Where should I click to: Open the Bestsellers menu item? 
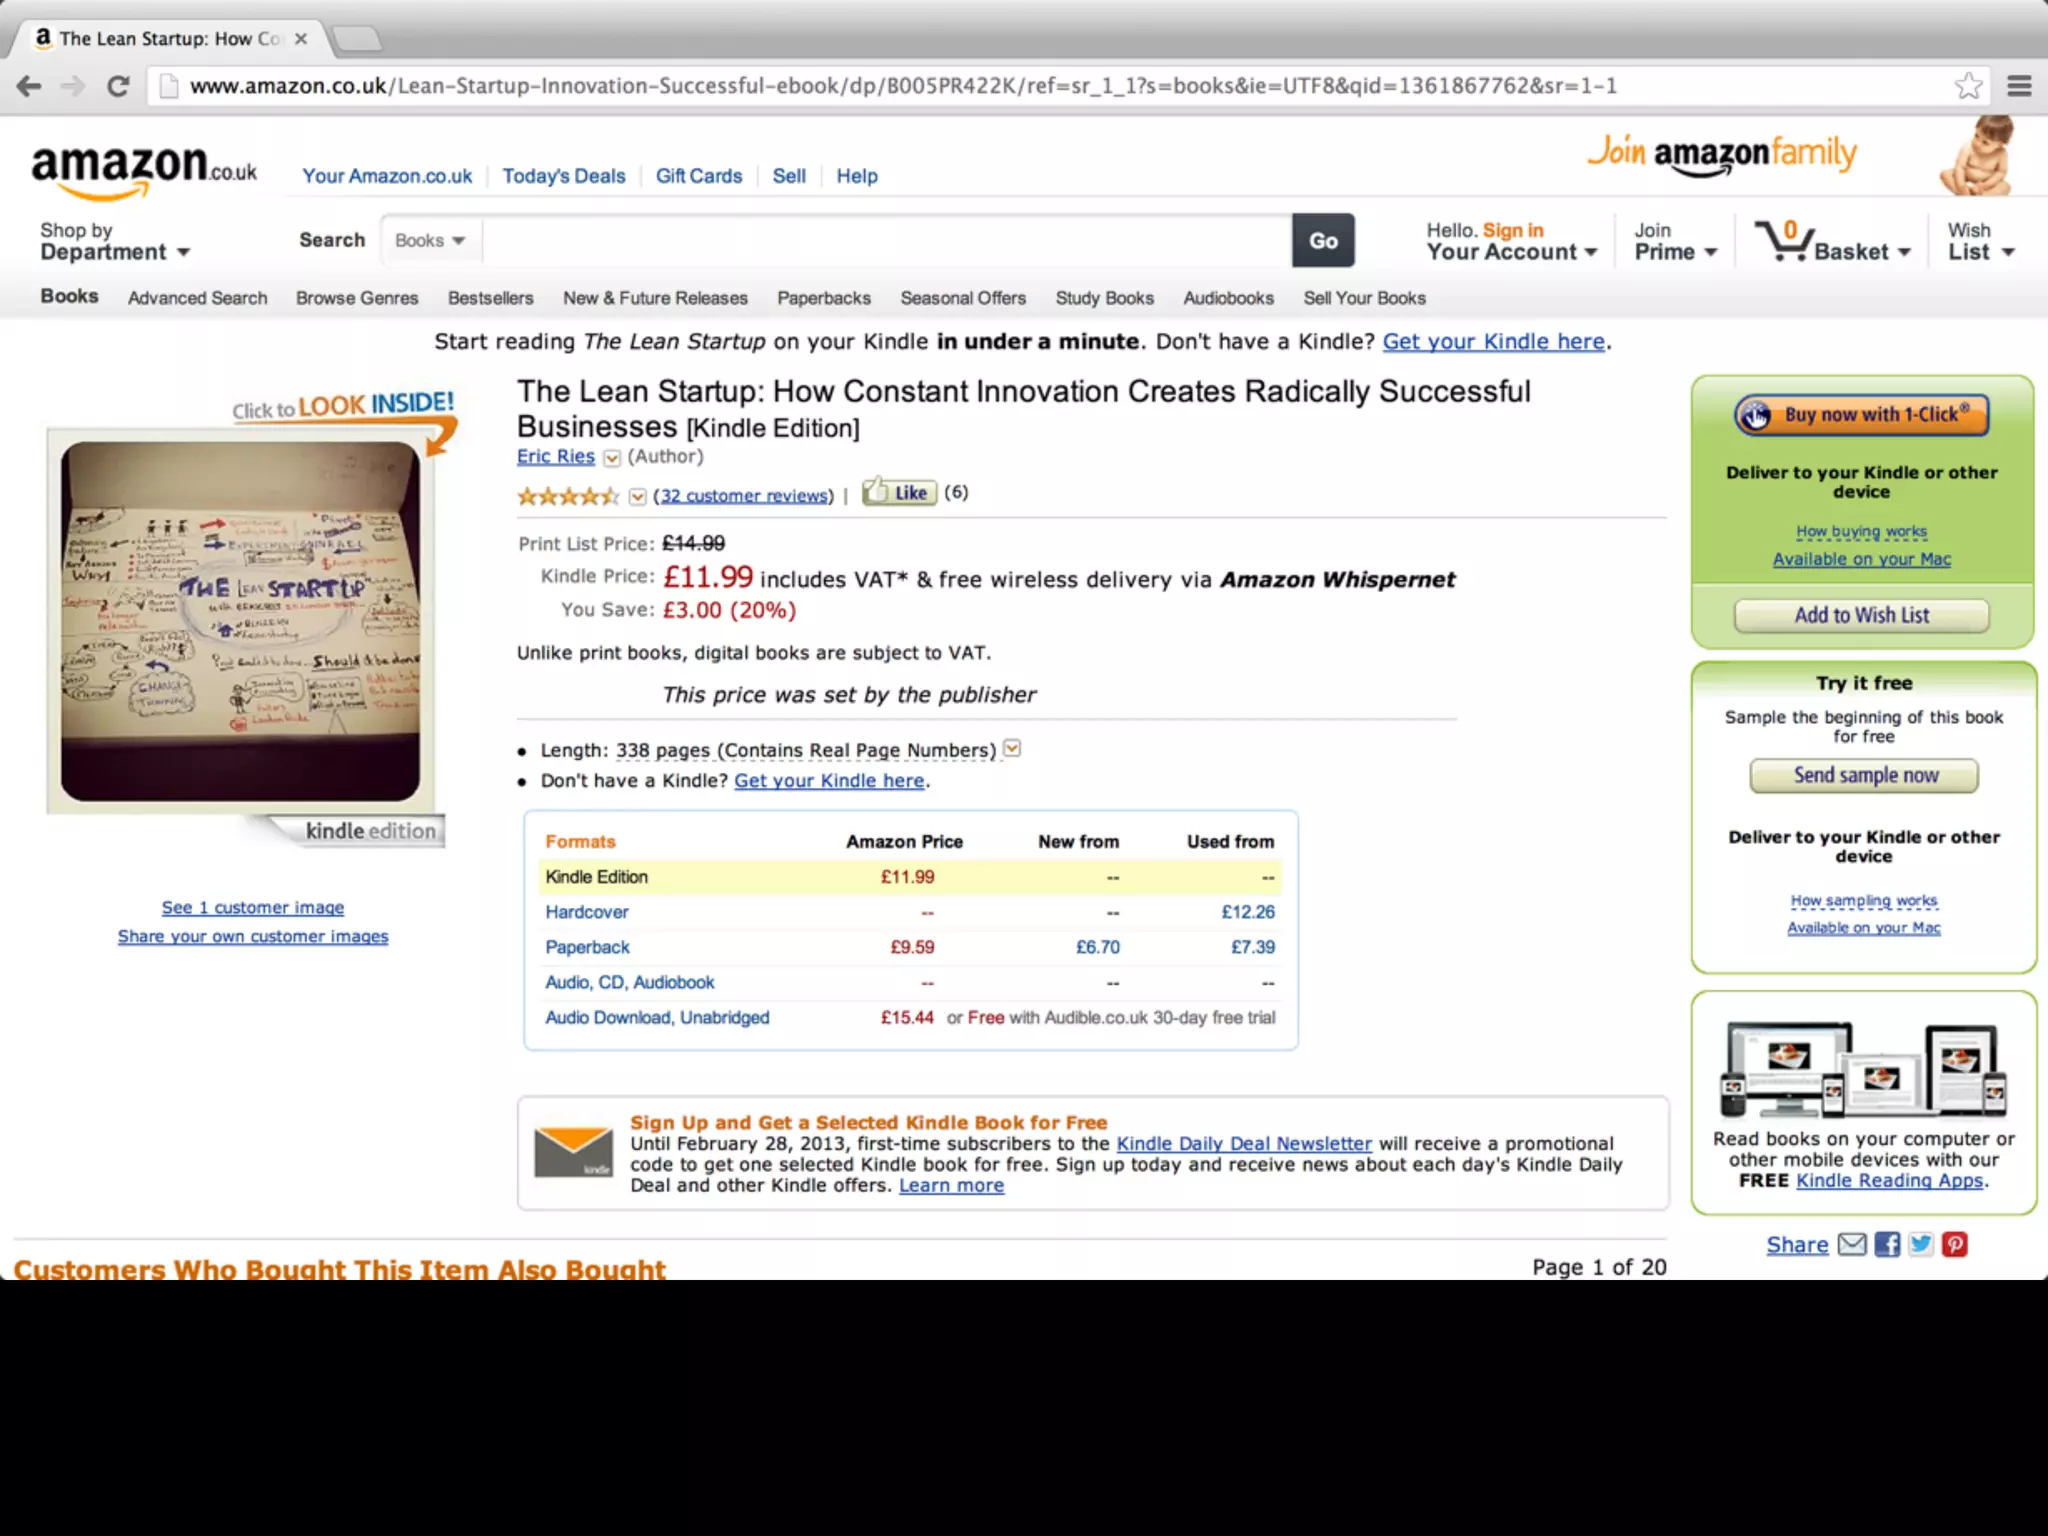pyautogui.click(x=490, y=298)
